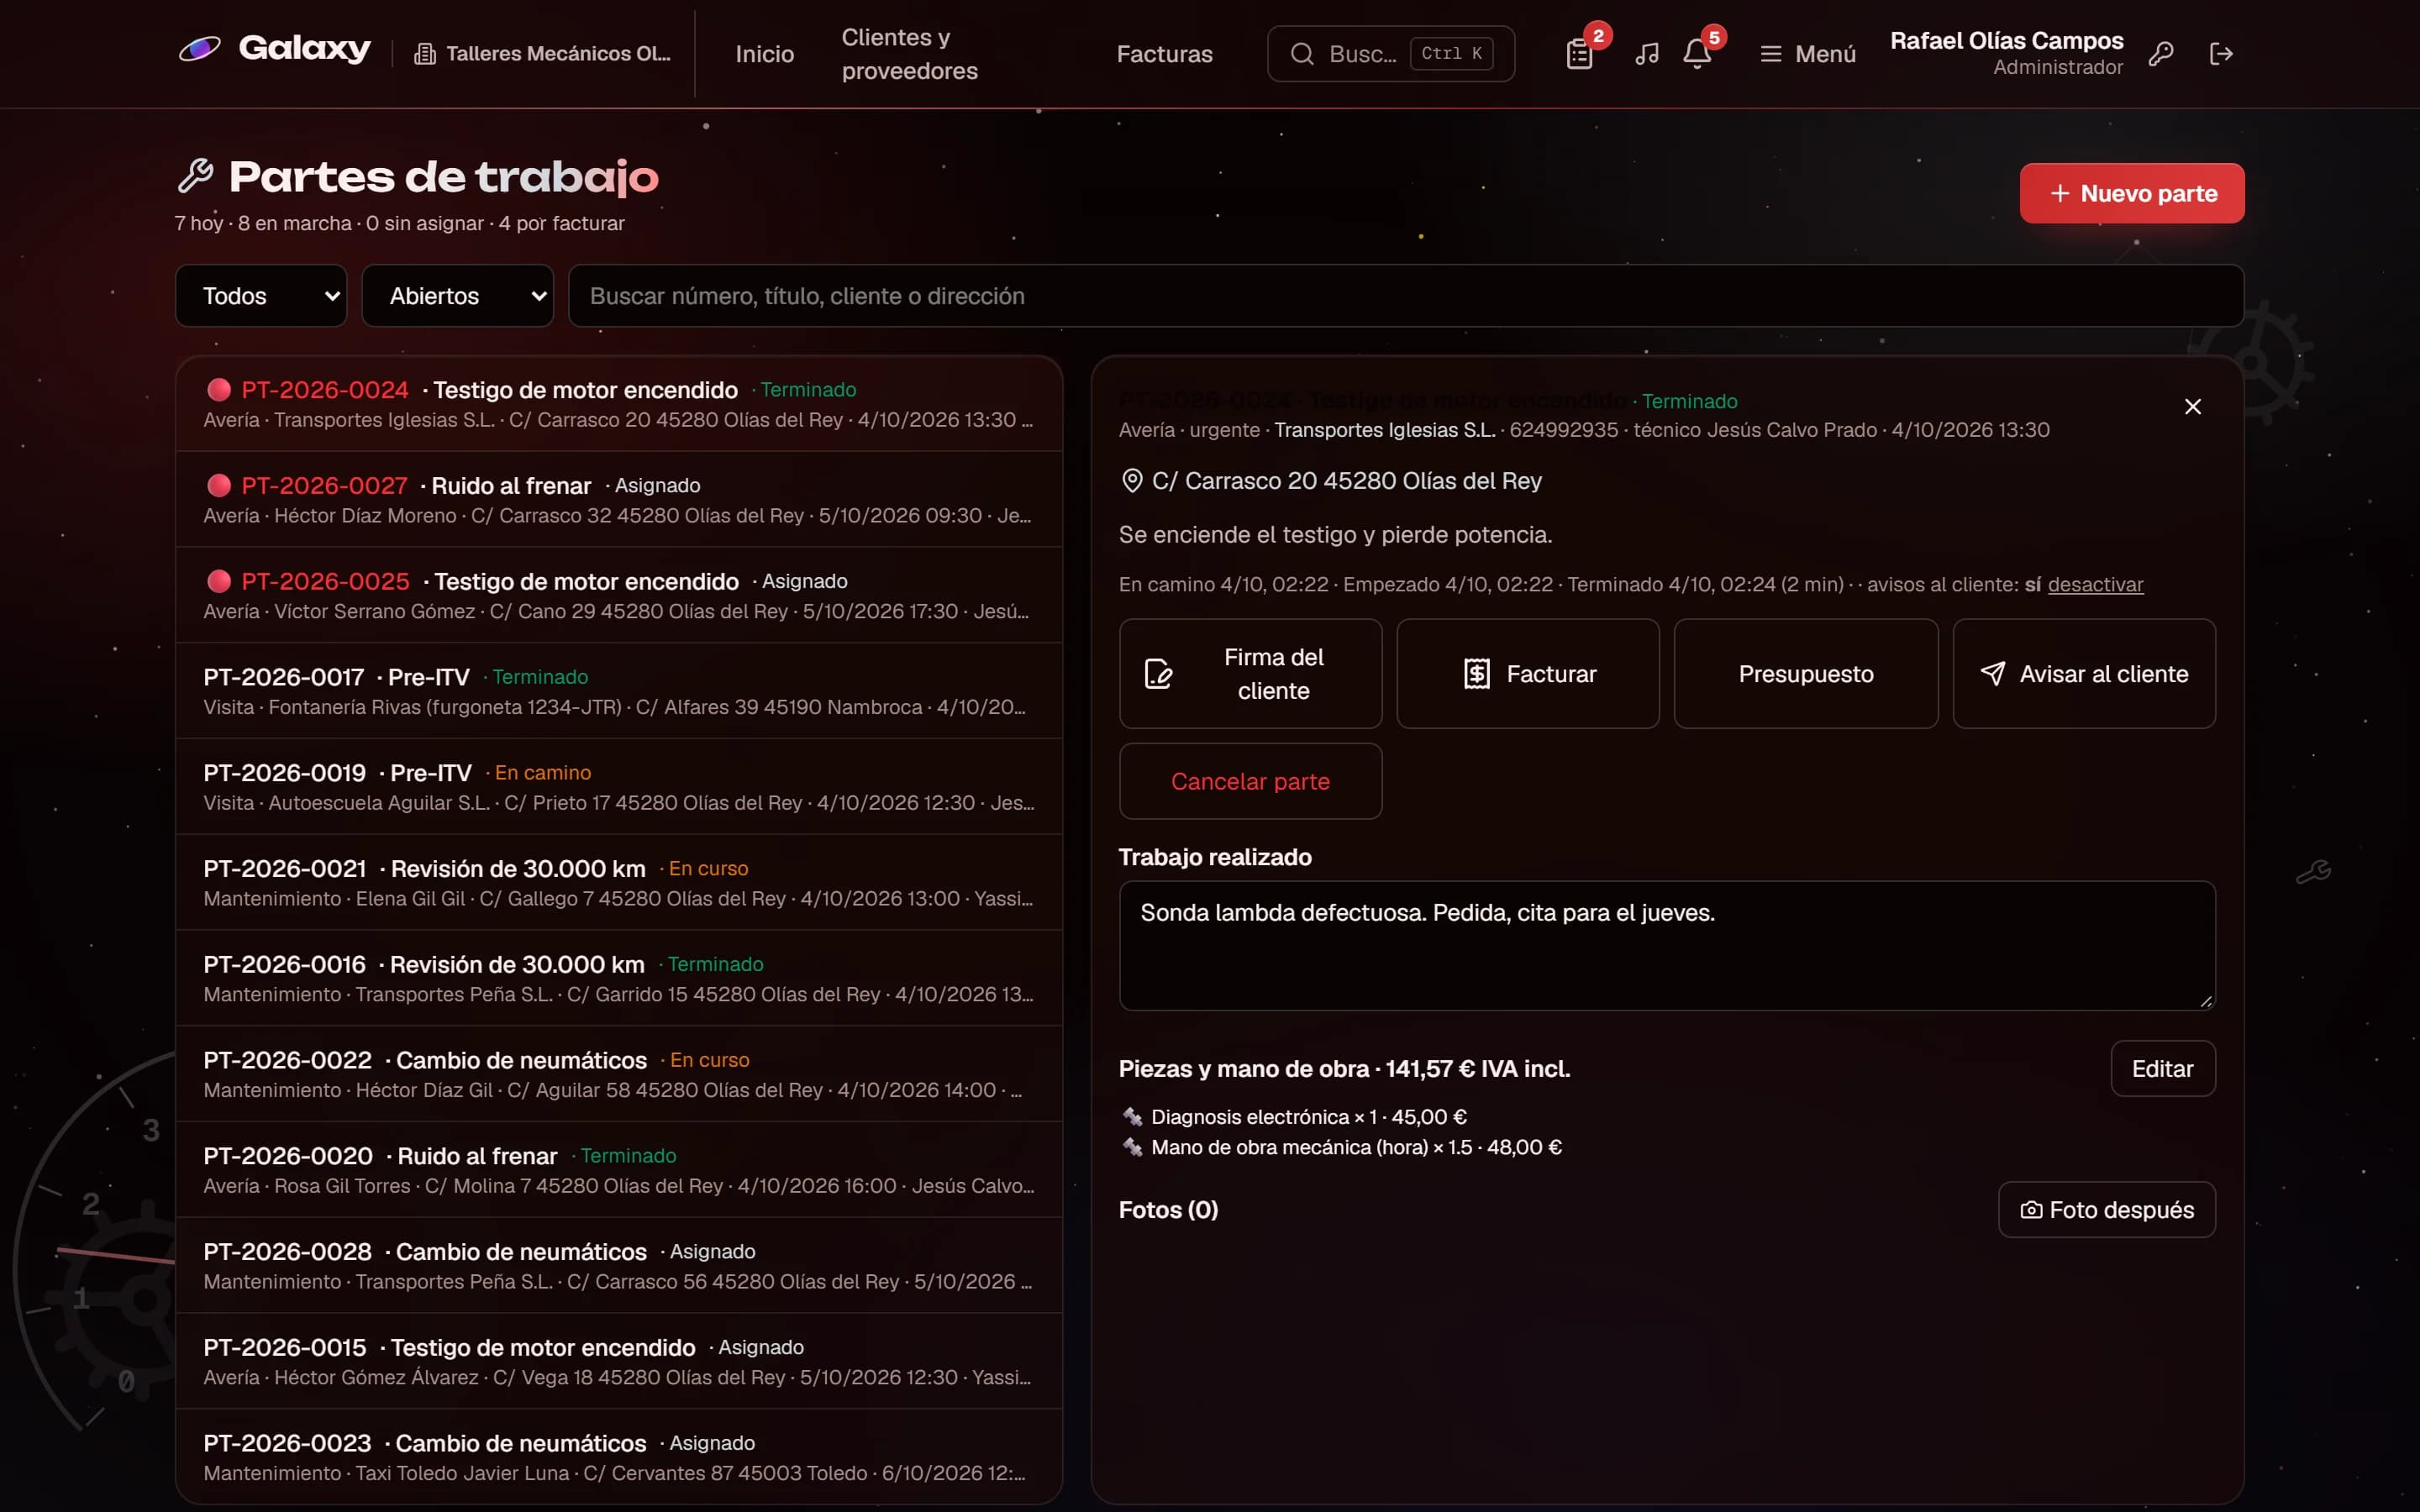Open the music note icon in header
This screenshot has width=2420, height=1512.
coord(1647,54)
